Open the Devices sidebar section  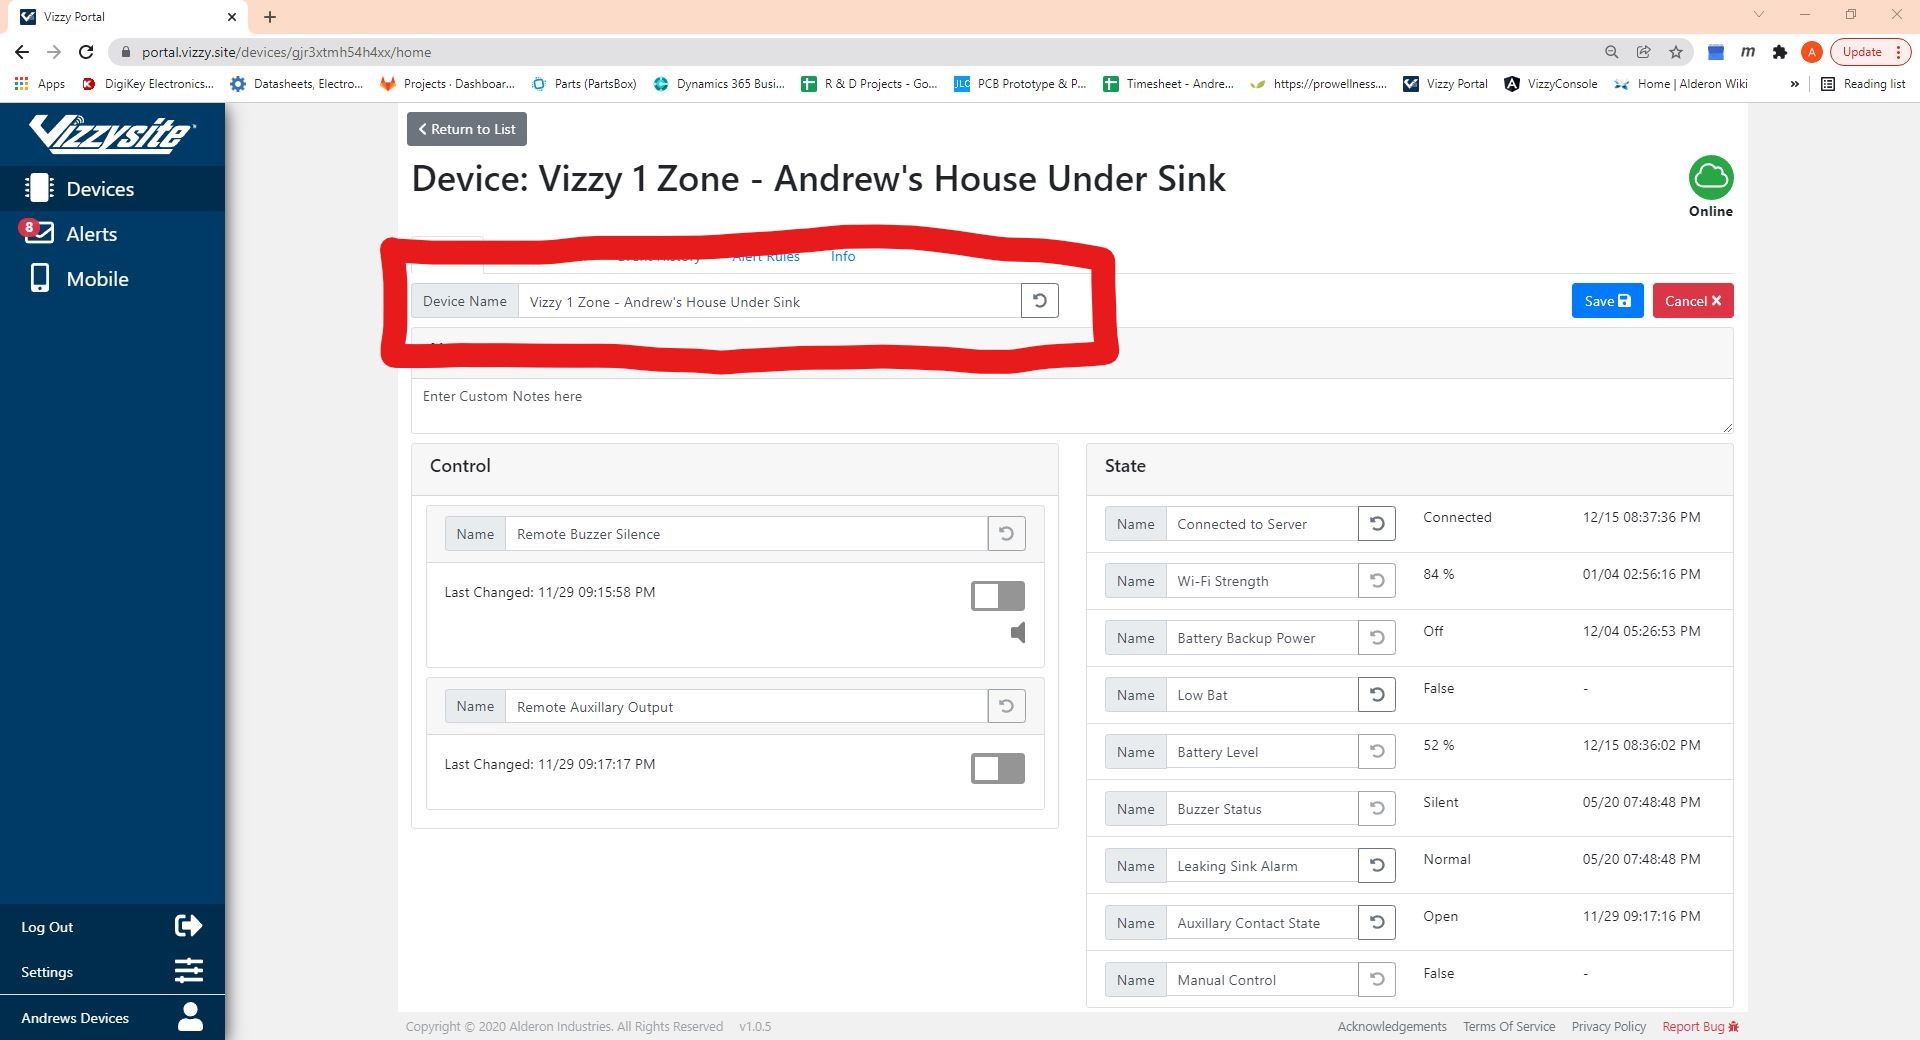tap(112, 188)
